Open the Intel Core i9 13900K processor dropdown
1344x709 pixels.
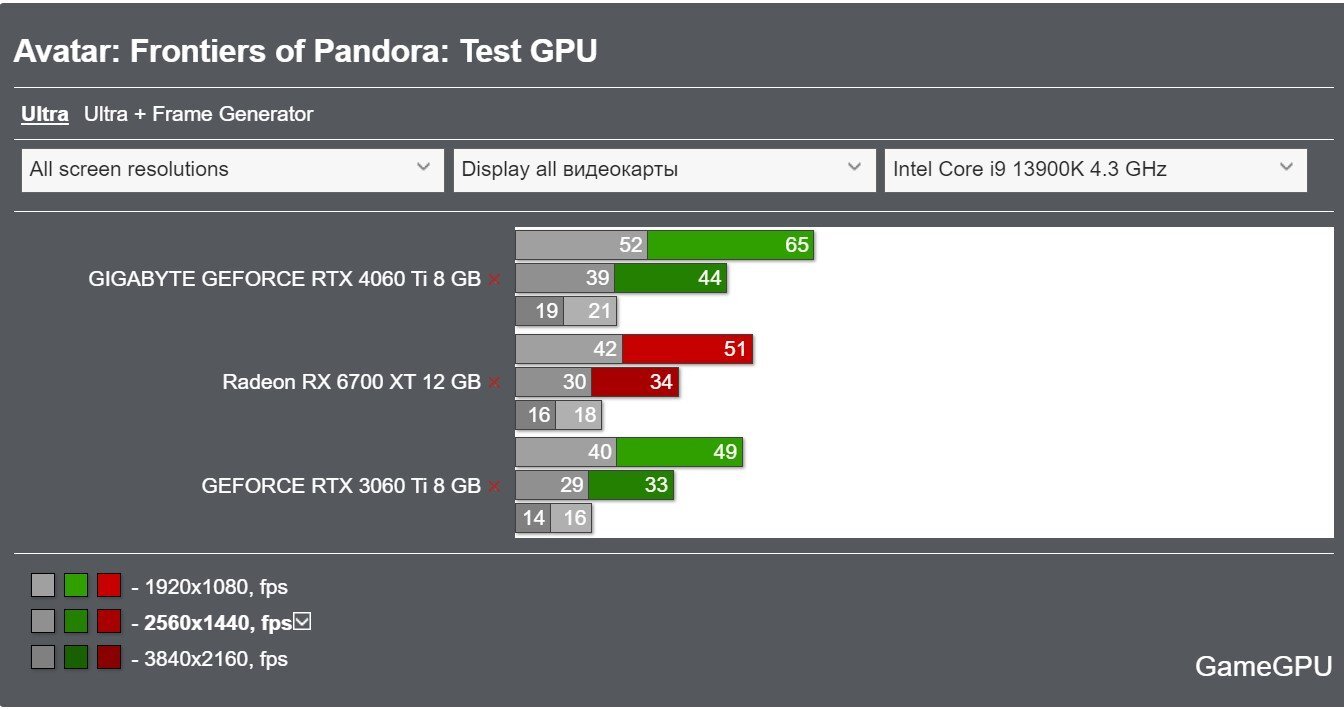(x=1095, y=169)
